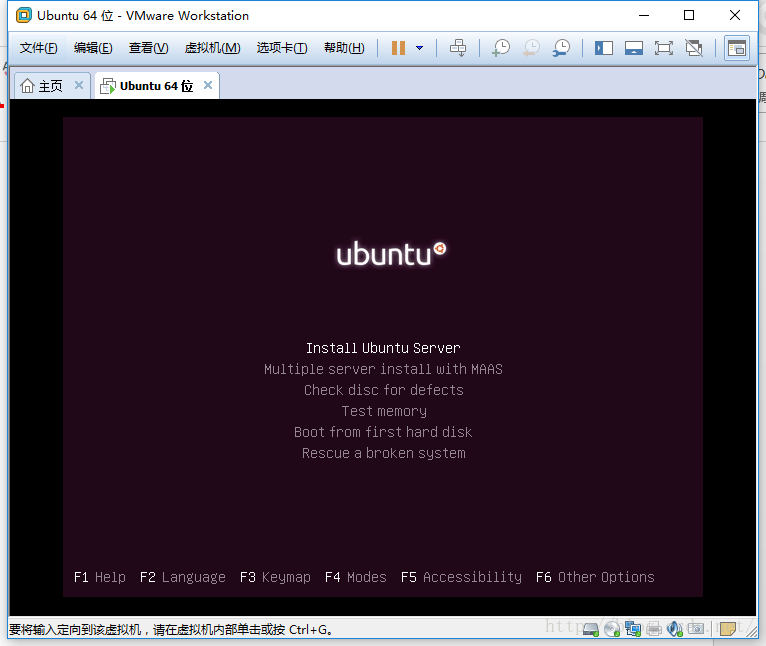Open the snapshot manager icon
This screenshot has height=646, width=766.
tap(561, 48)
